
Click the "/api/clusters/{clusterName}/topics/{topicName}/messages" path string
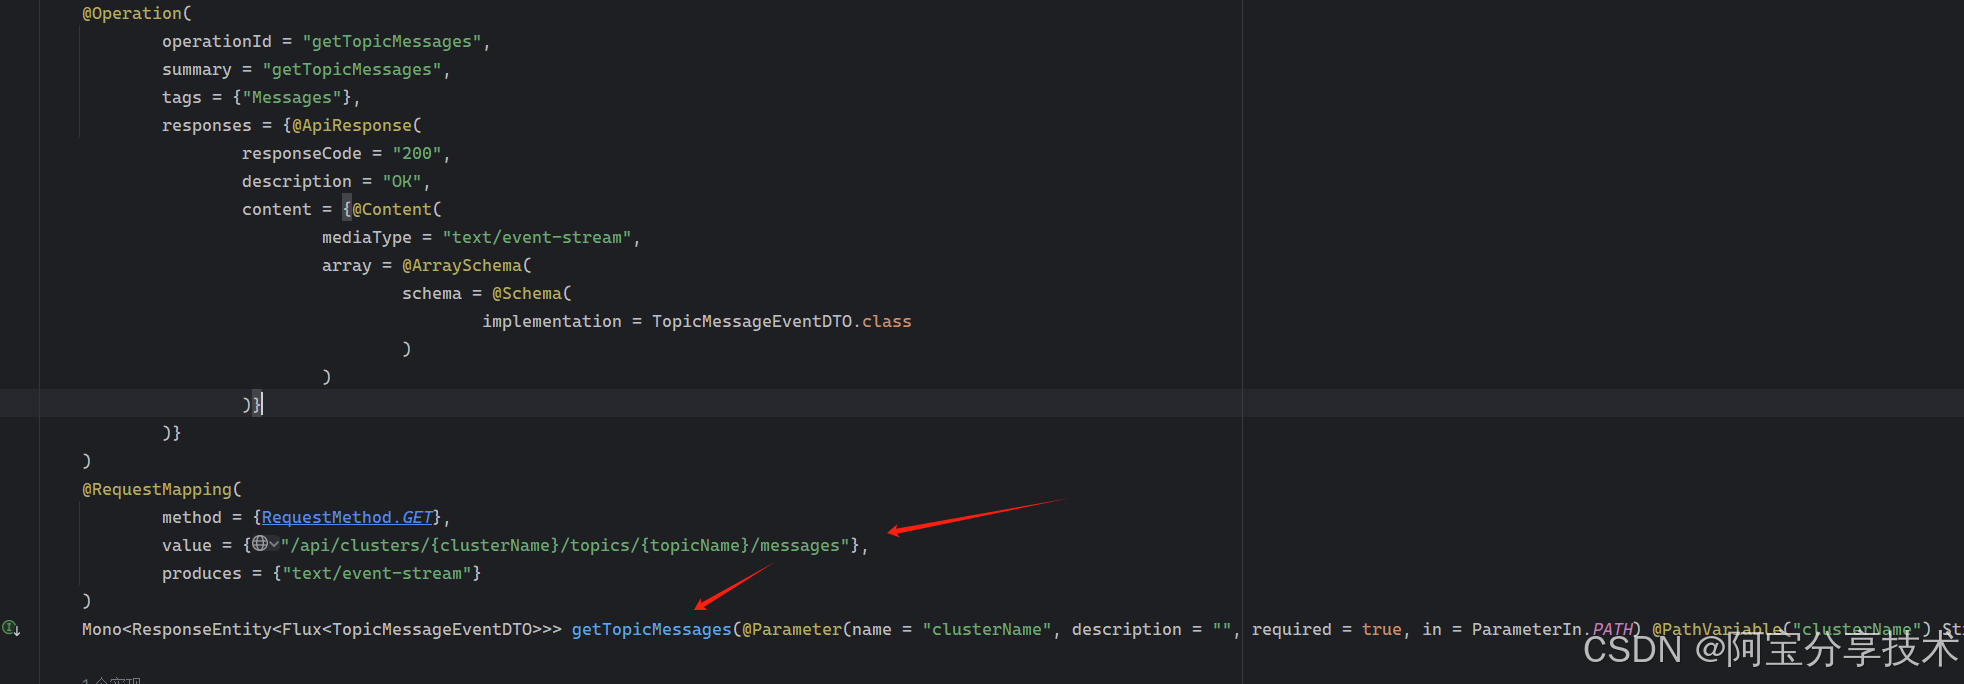[566, 545]
